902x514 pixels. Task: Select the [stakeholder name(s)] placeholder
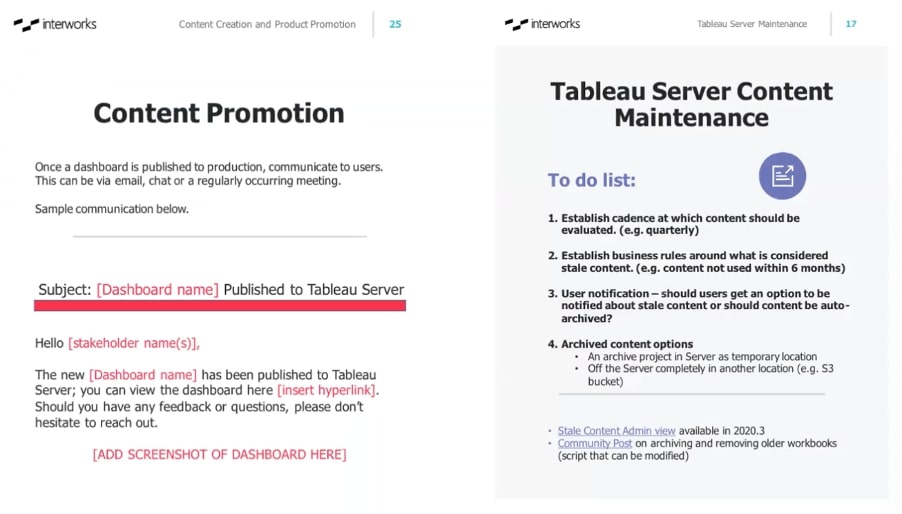(134, 343)
